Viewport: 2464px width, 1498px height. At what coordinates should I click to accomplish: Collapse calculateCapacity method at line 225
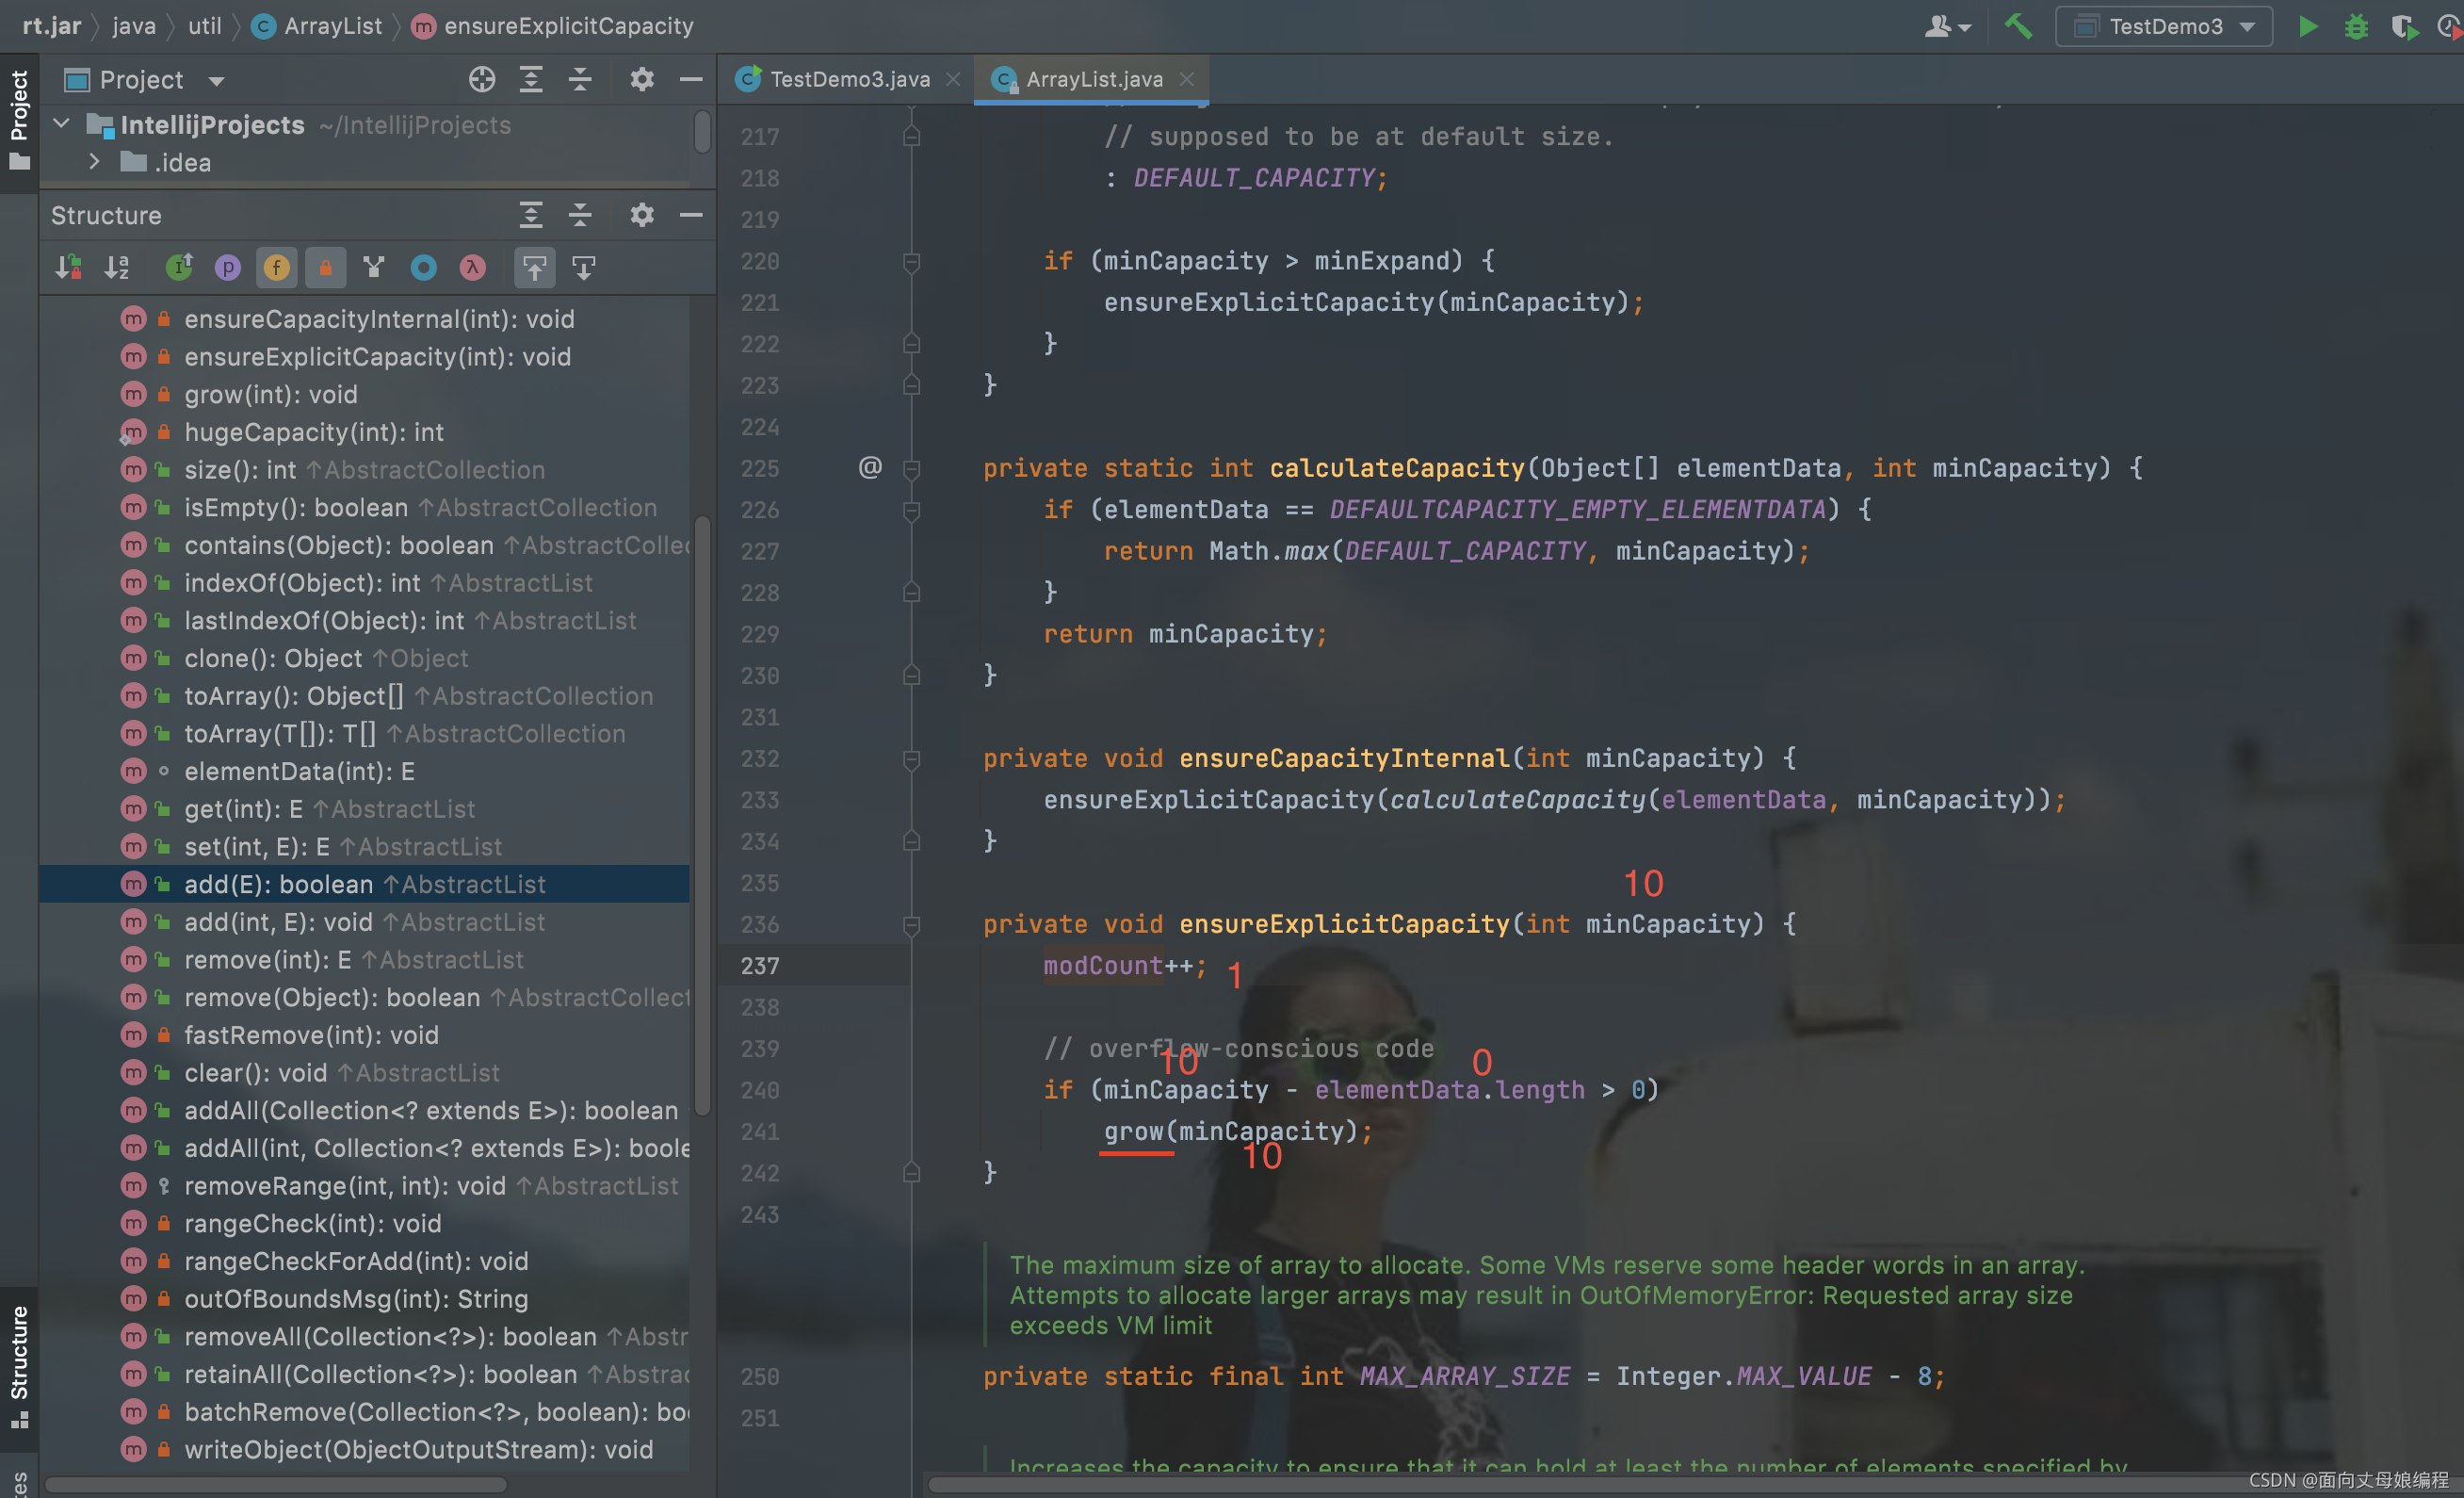pyautogui.click(x=911, y=468)
